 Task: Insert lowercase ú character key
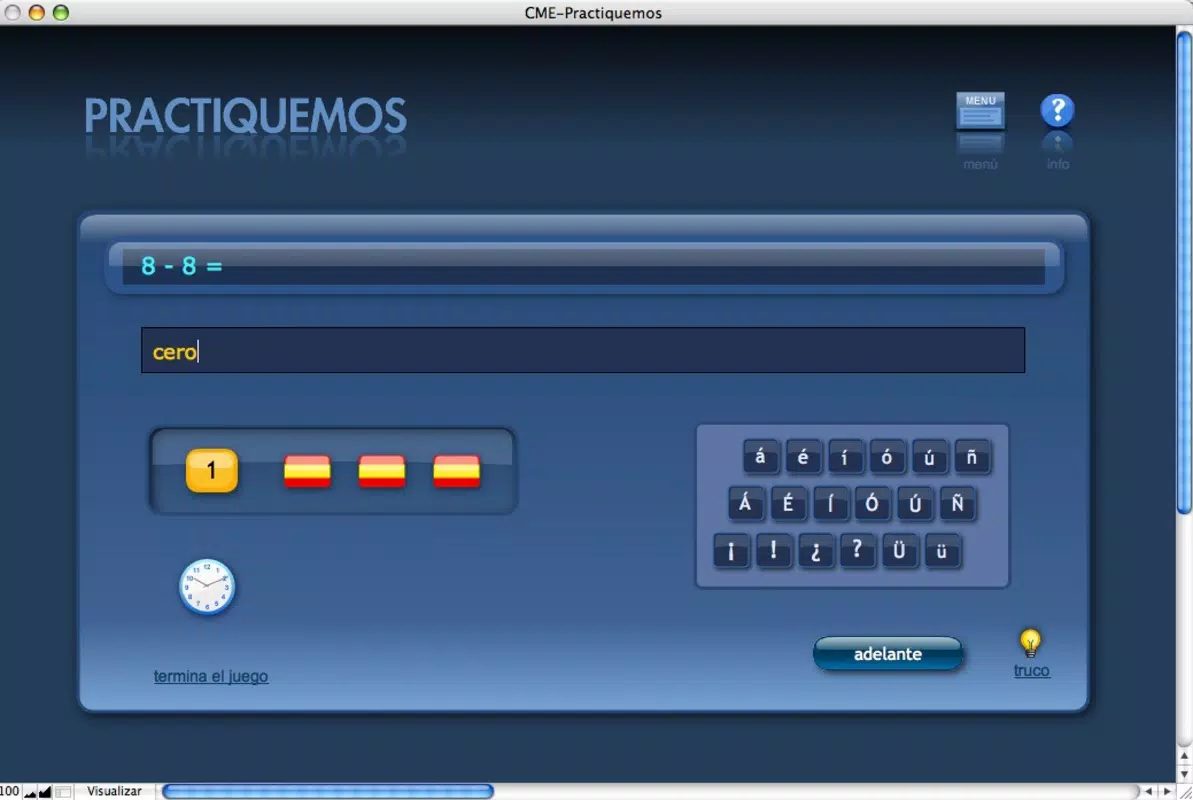tap(929, 457)
